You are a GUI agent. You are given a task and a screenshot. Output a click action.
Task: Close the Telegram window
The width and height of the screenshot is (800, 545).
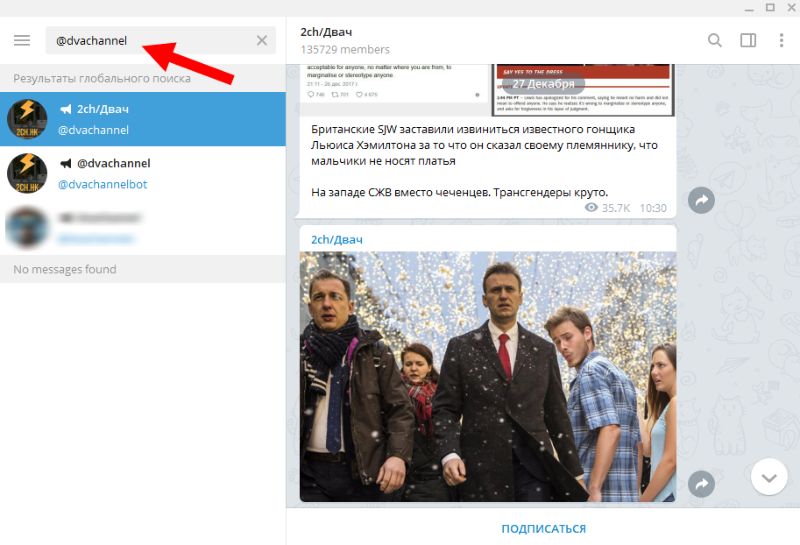click(792, 8)
